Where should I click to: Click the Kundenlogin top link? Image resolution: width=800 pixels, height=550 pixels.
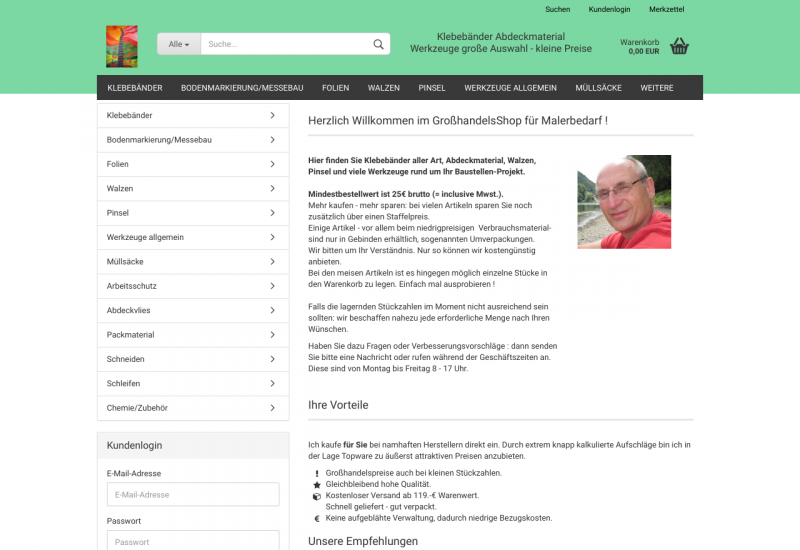[x=609, y=9]
